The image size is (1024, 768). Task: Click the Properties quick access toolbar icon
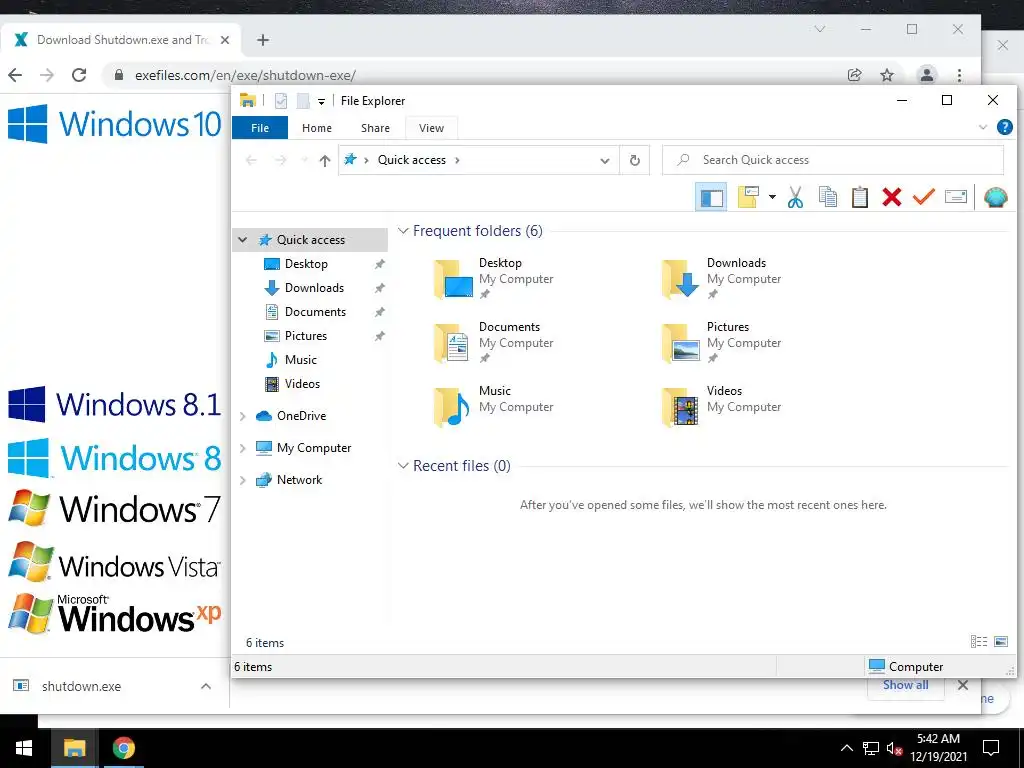coord(281,101)
